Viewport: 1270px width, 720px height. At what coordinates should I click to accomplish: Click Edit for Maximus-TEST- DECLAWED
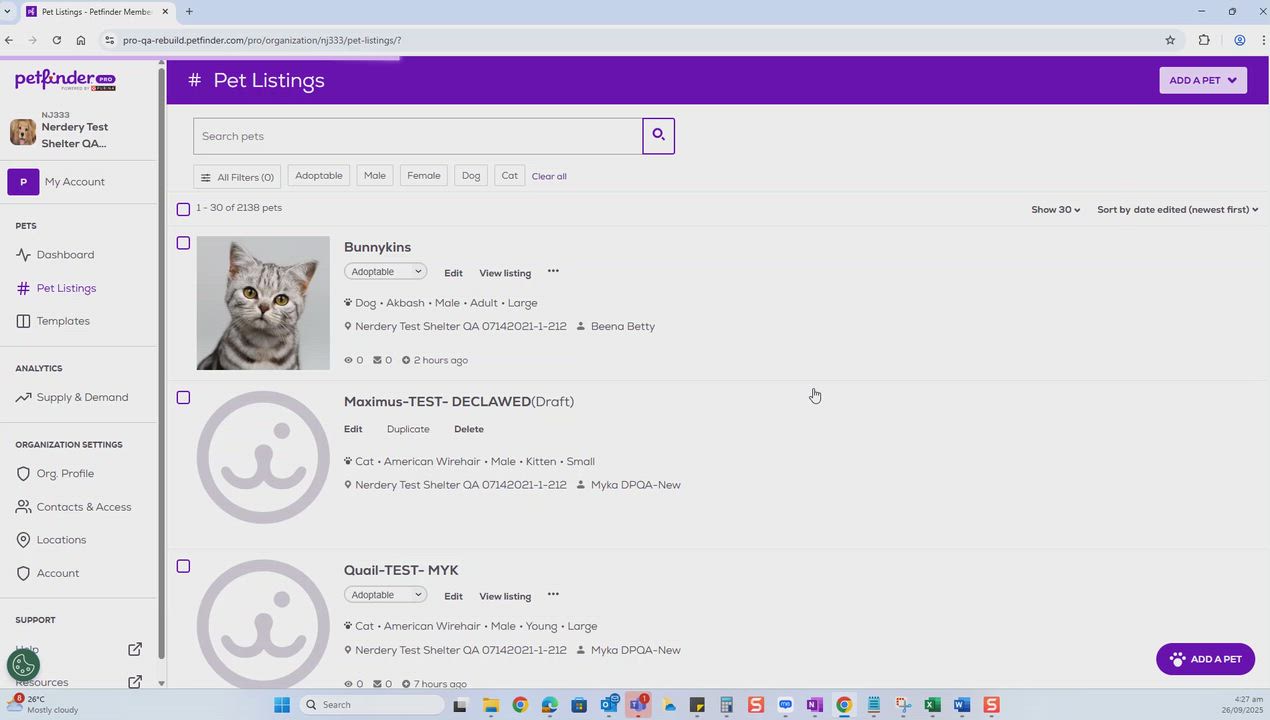point(352,428)
